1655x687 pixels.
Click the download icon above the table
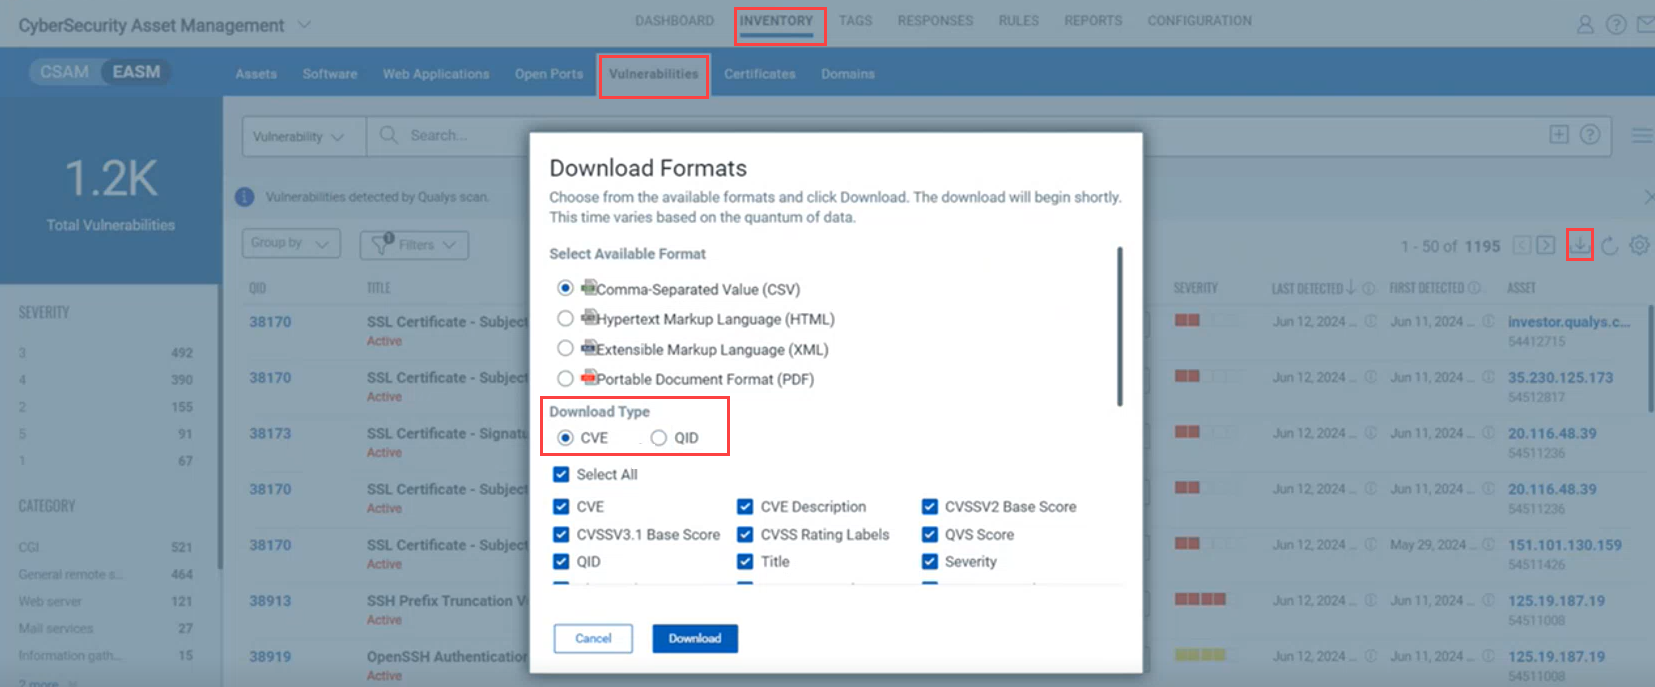1580,244
